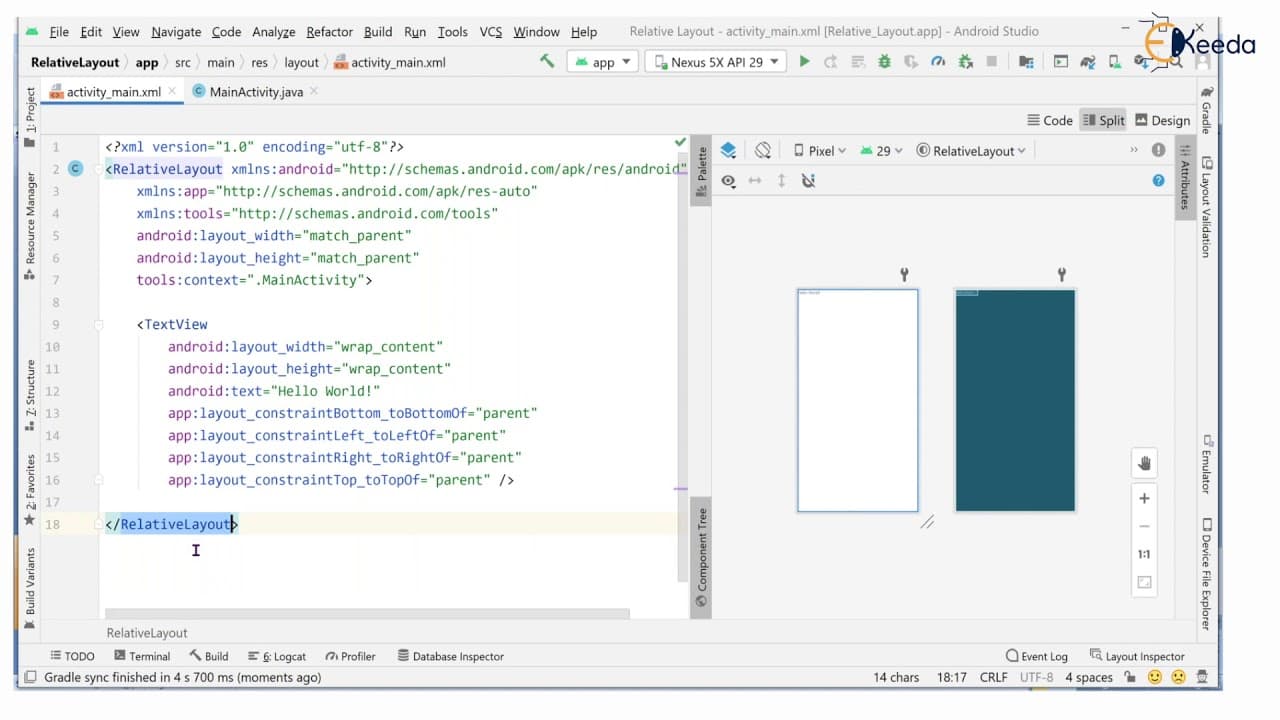Open the Event Log
1280x720 pixels.
pyautogui.click(x=1037, y=656)
